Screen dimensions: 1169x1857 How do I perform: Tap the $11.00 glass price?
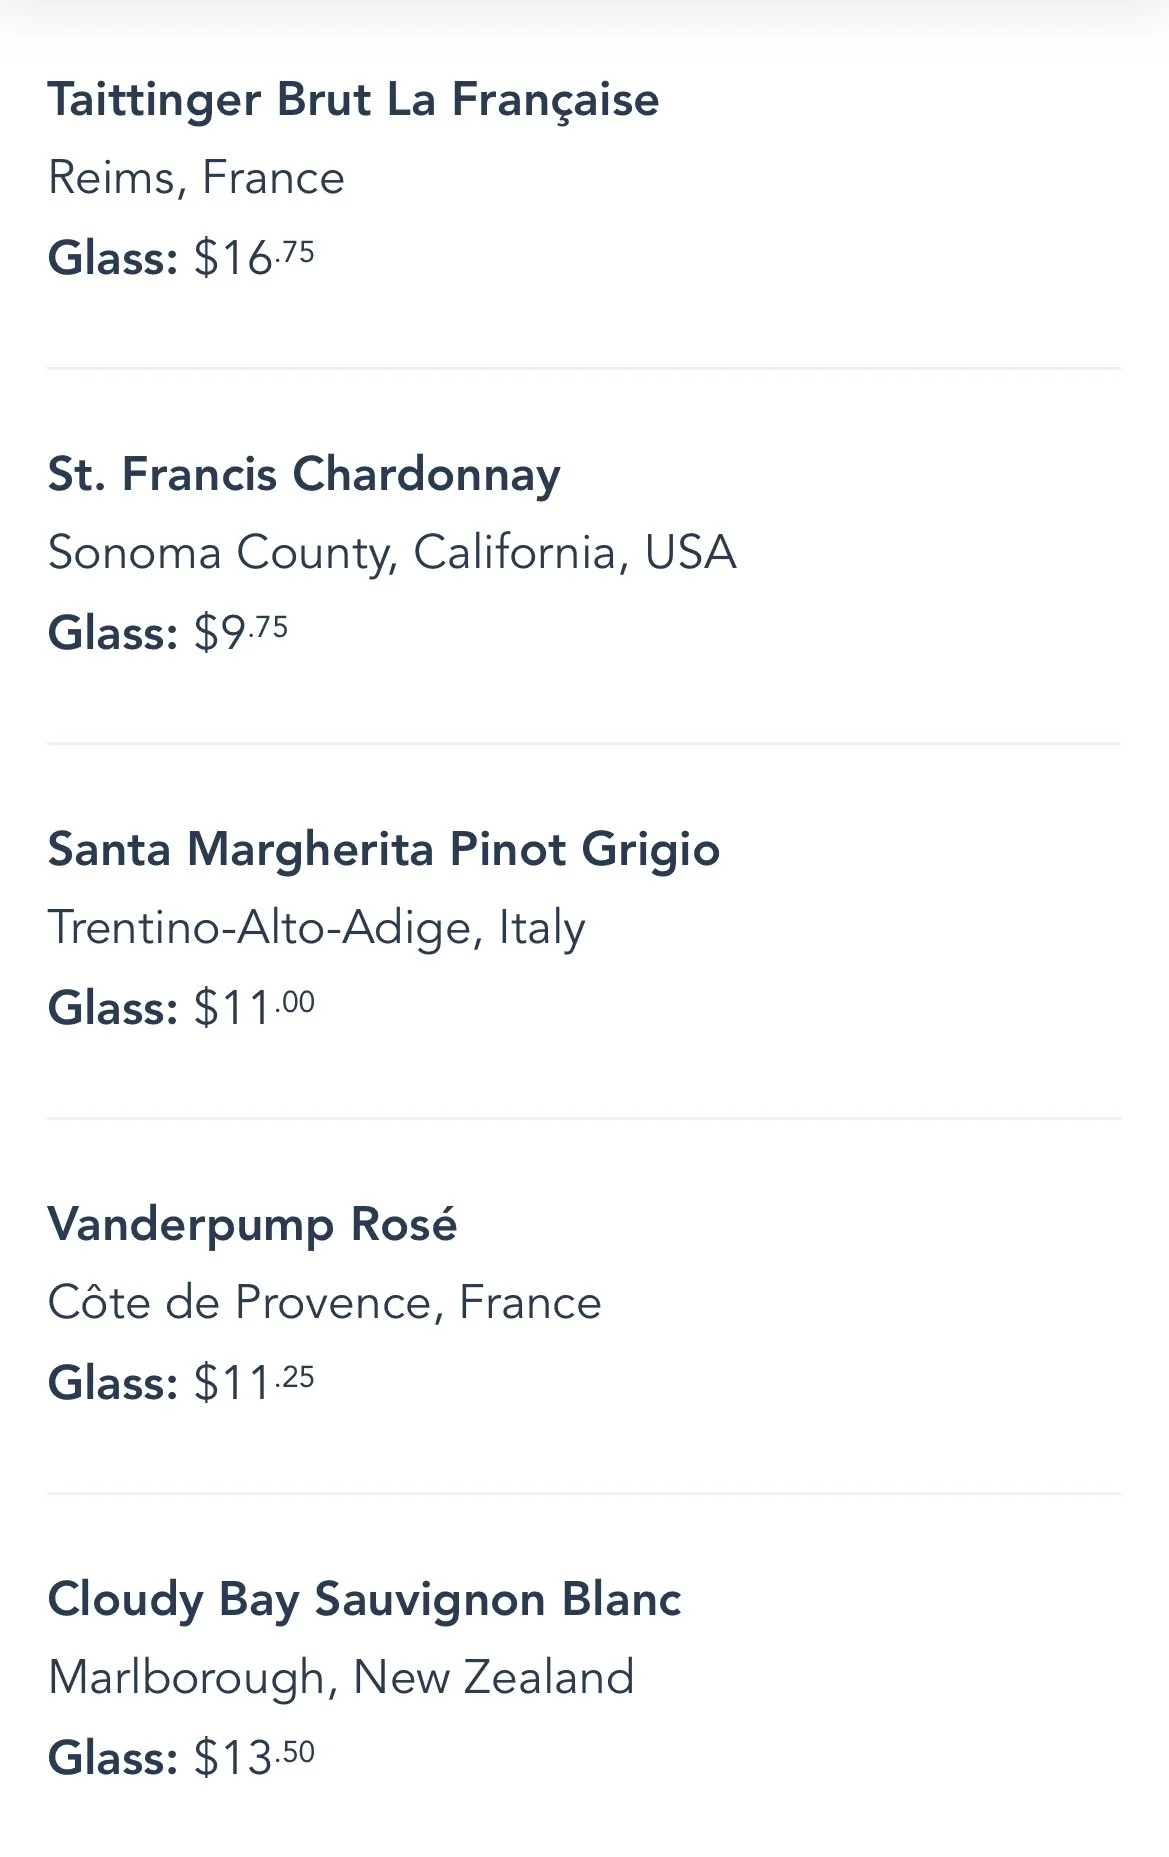(x=254, y=1007)
